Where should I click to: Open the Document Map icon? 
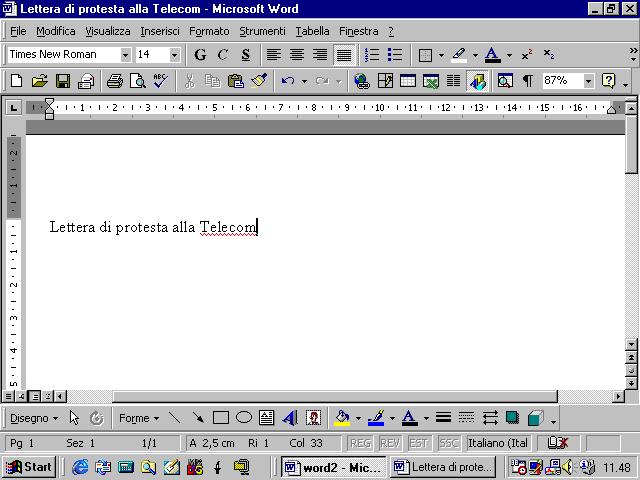tap(505, 81)
